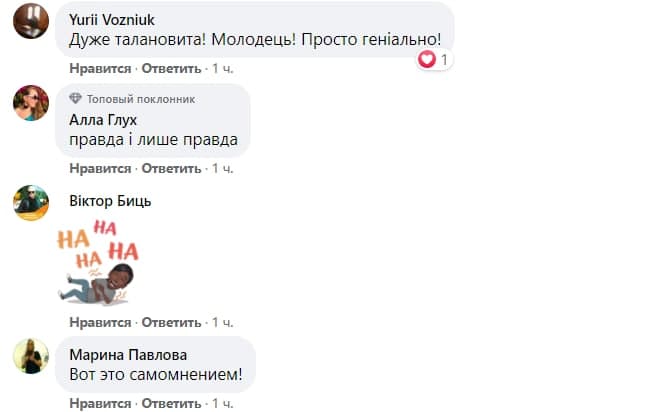649x412 pixels.
Task: Click Нравится under Марина Павлова's comment
Action: [x=100, y=402]
